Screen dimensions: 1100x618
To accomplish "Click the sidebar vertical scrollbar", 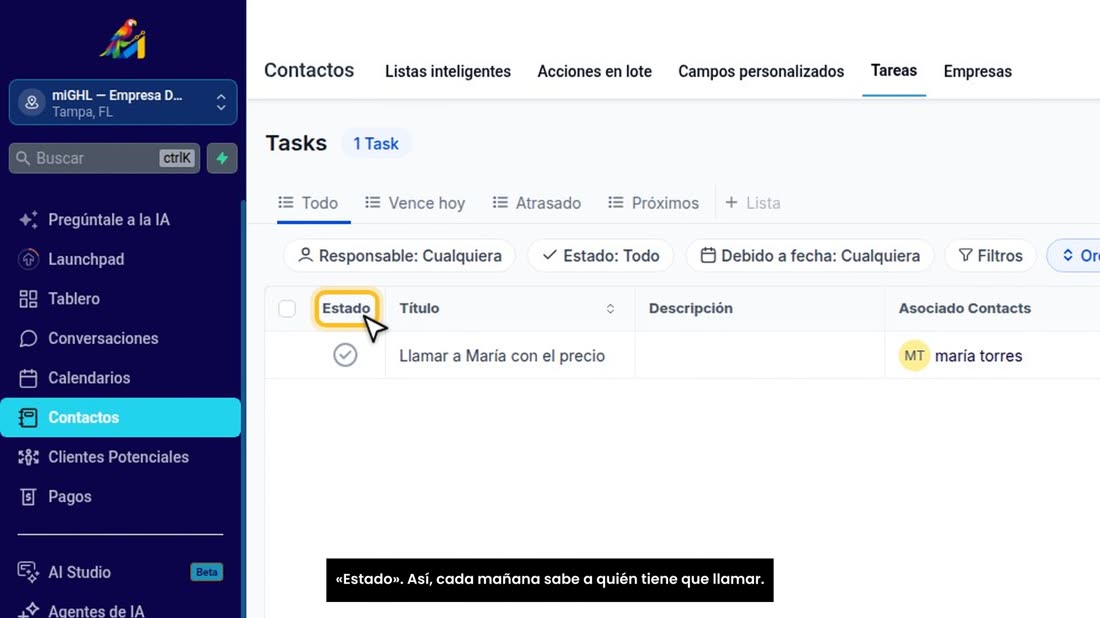I will 243,407.
